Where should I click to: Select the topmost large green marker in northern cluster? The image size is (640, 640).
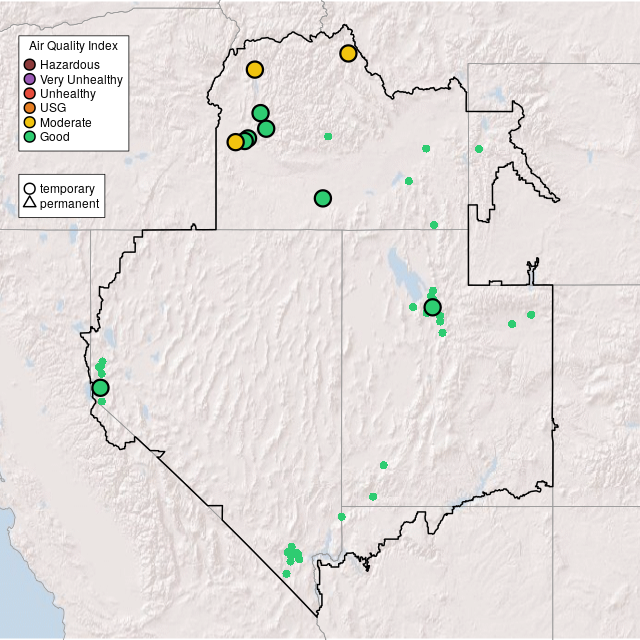(260, 113)
